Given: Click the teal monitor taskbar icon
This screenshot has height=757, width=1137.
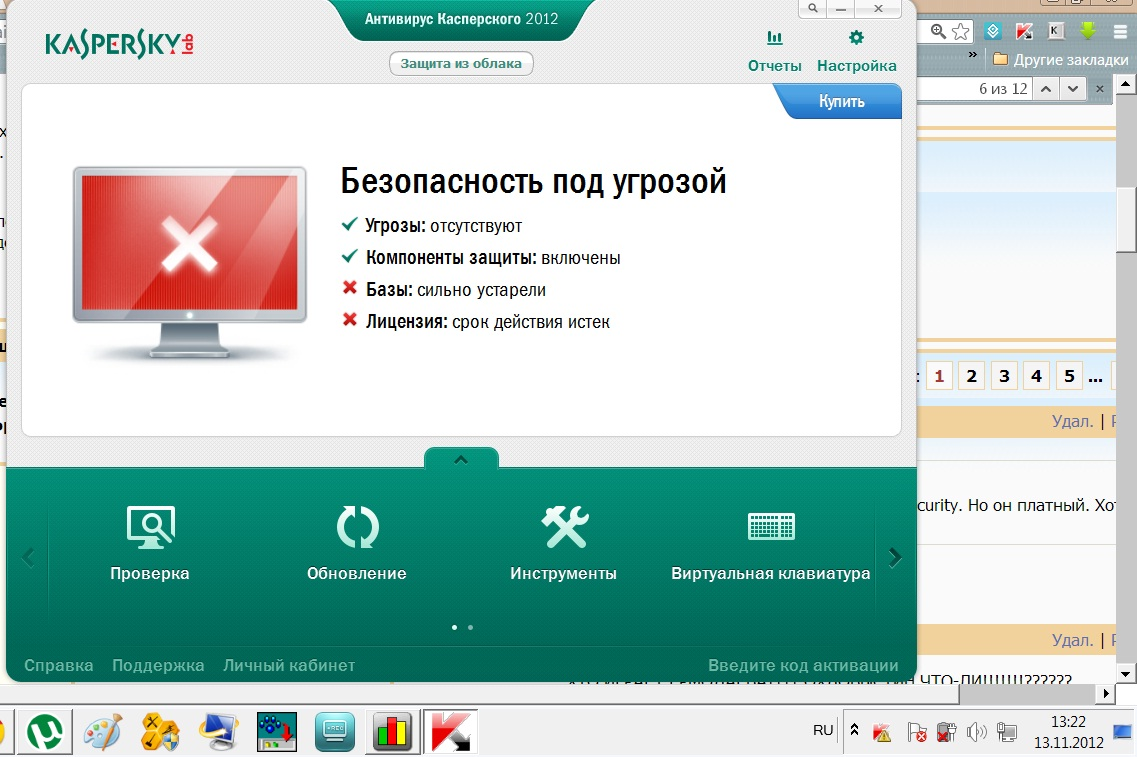Looking at the screenshot, I should 334,733.
